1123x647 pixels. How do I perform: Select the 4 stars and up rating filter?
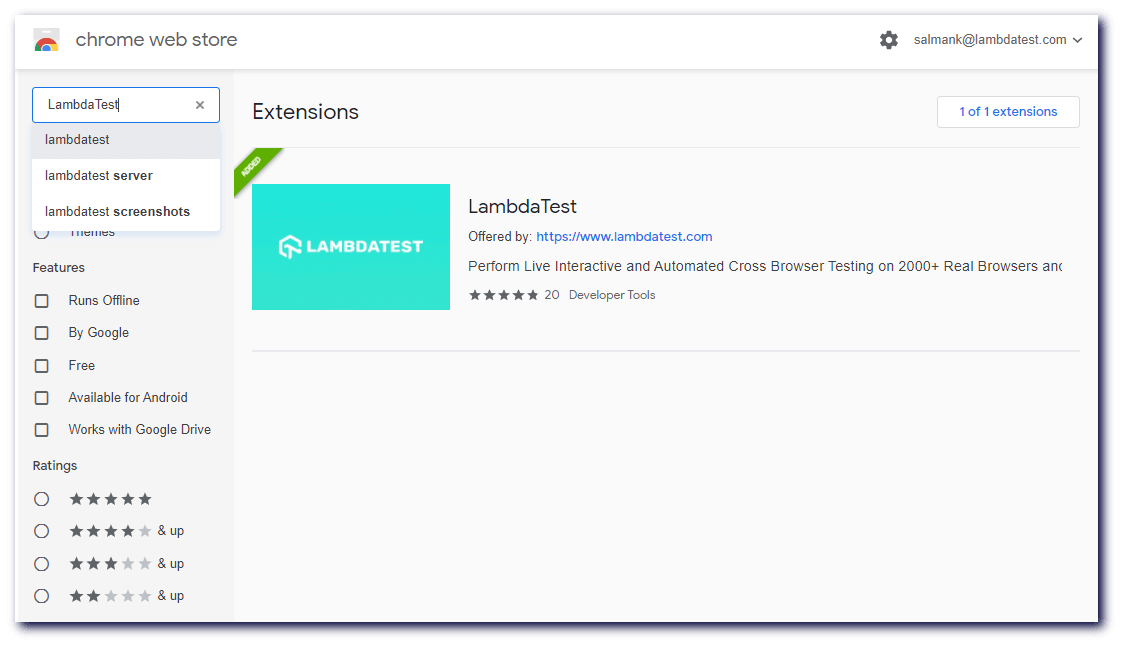(x=41, y=531)
